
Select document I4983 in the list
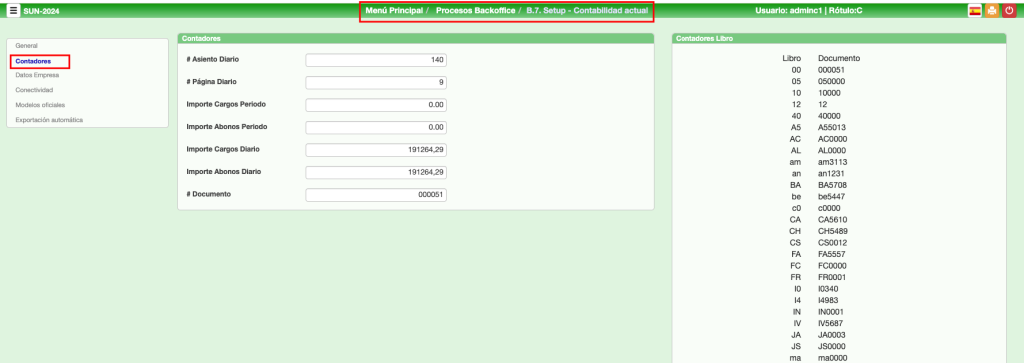[828, 300]
